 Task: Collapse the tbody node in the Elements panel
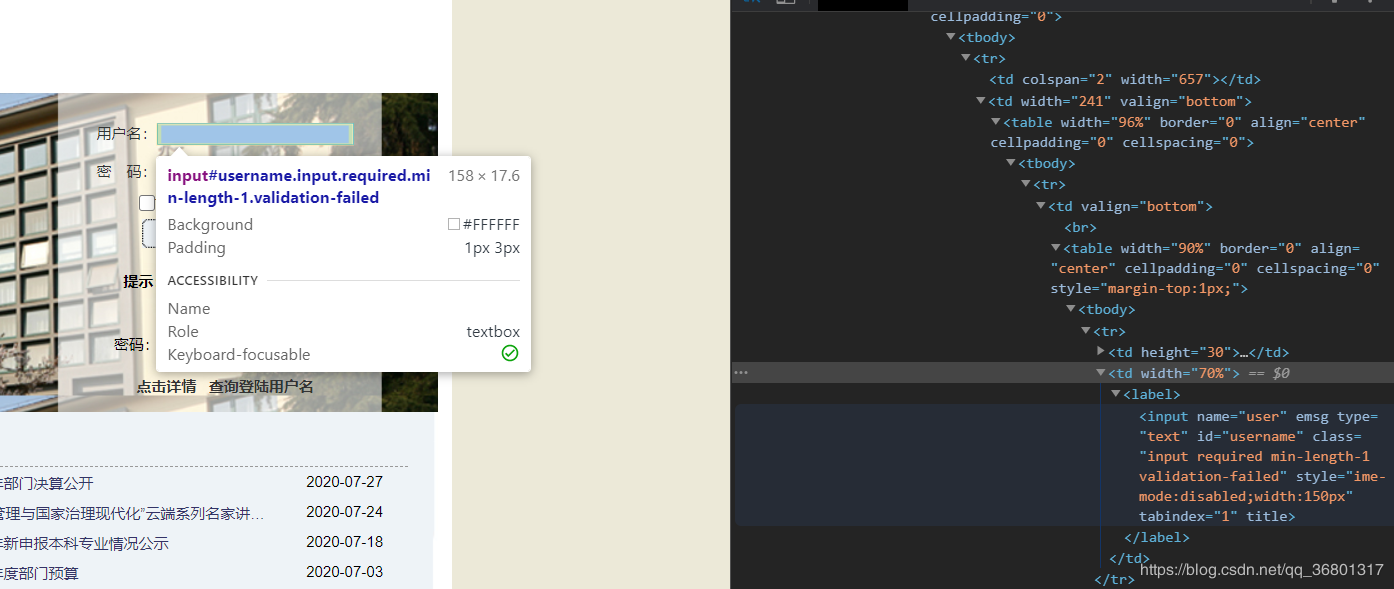click(x=950, y=37)
